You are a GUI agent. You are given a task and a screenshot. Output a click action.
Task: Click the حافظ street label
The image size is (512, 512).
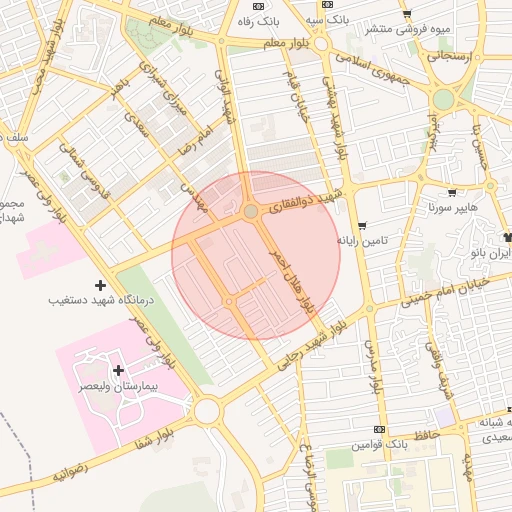coord(427,435)
